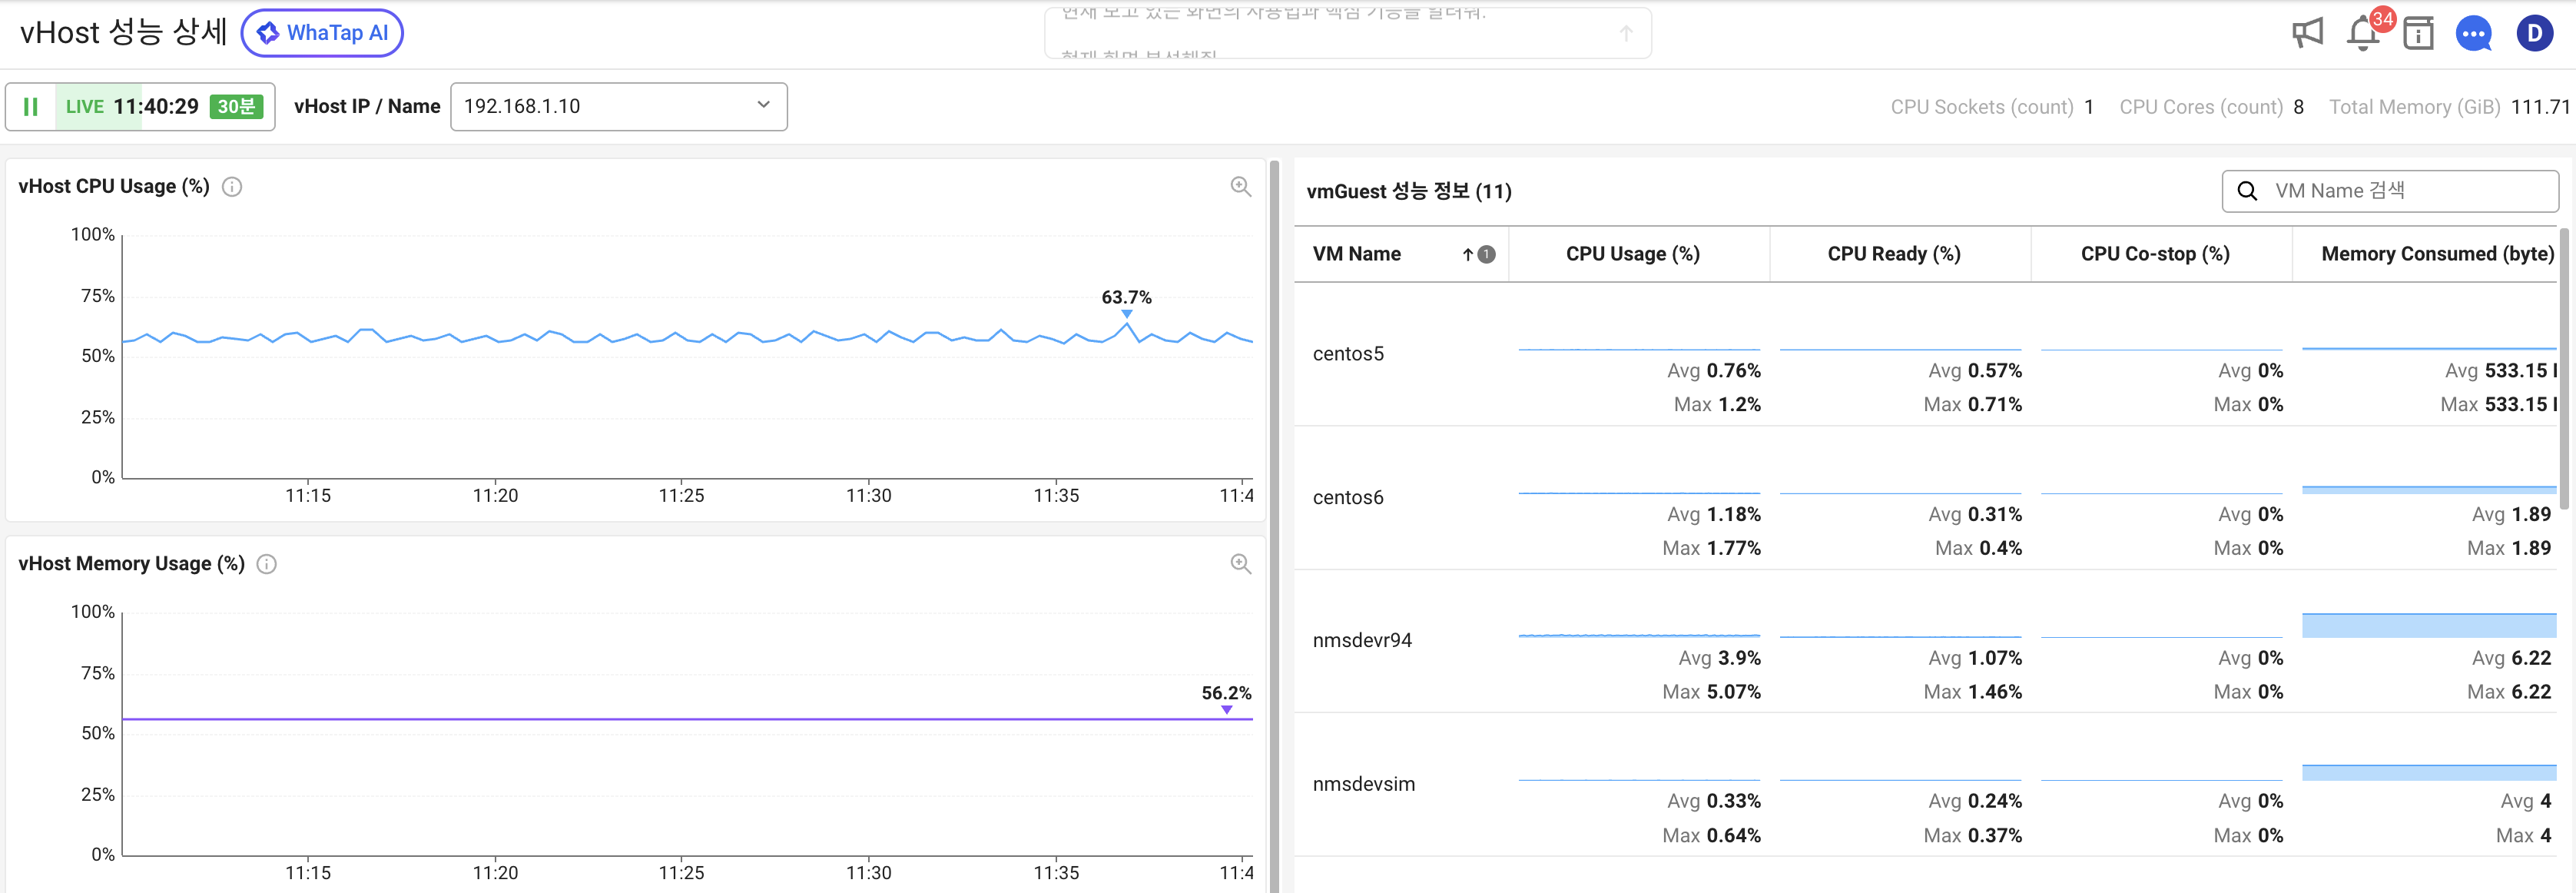The width and height of the screenshot is (2576, 893).
Task: Click the left panel vertical scrollbar
Action: [x=1274, y=525]
